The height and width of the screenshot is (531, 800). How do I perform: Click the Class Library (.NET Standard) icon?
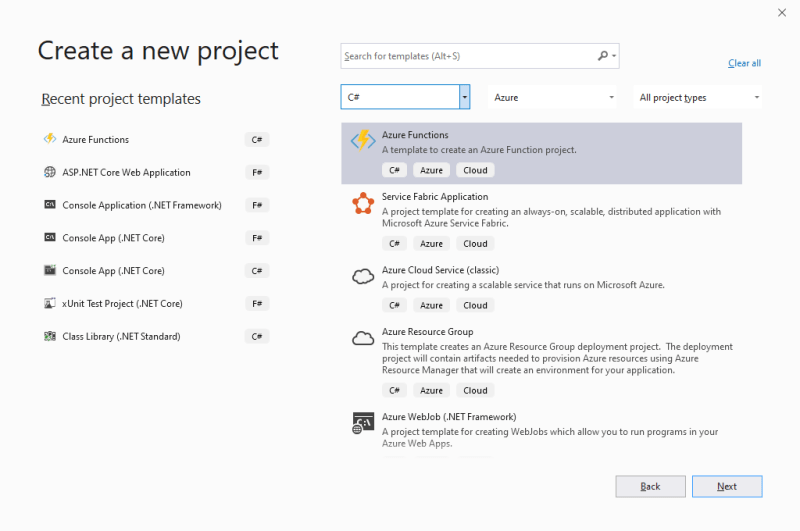click(49, 336)
